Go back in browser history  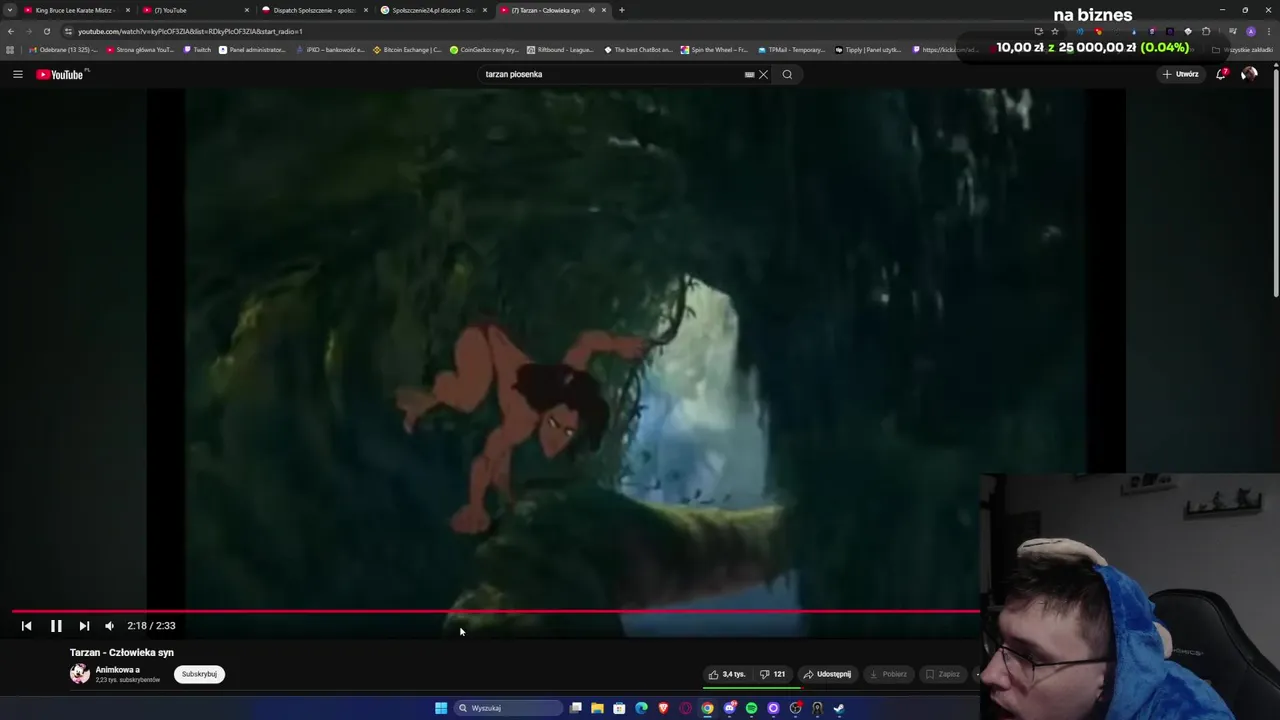[x=11, y=31]
